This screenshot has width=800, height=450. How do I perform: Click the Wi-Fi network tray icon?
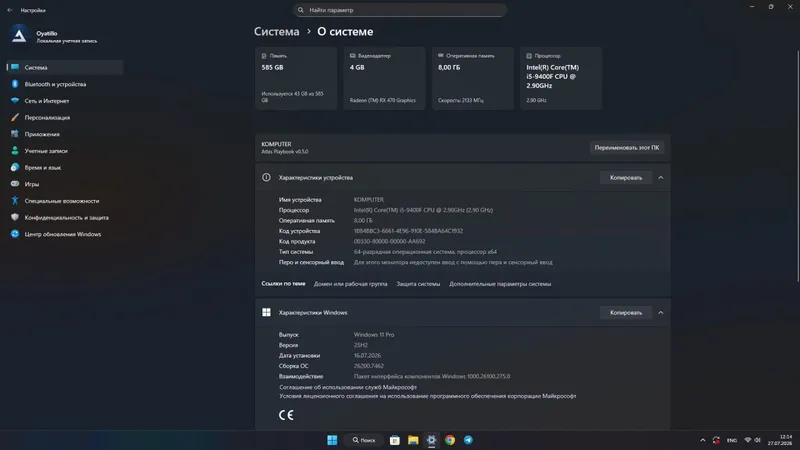click(747, 440)
